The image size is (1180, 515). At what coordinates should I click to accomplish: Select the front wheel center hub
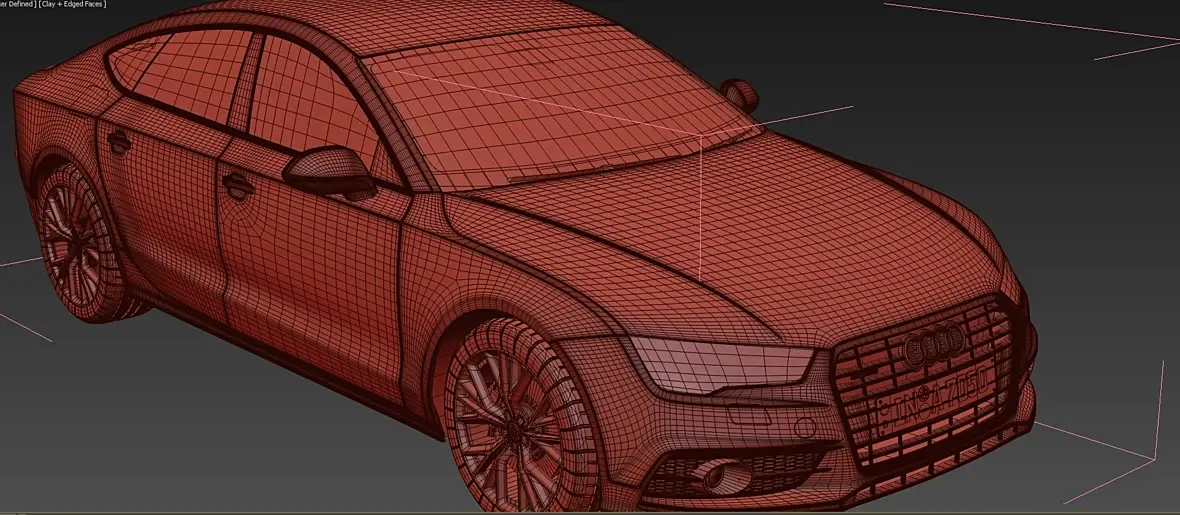[513, 431]
